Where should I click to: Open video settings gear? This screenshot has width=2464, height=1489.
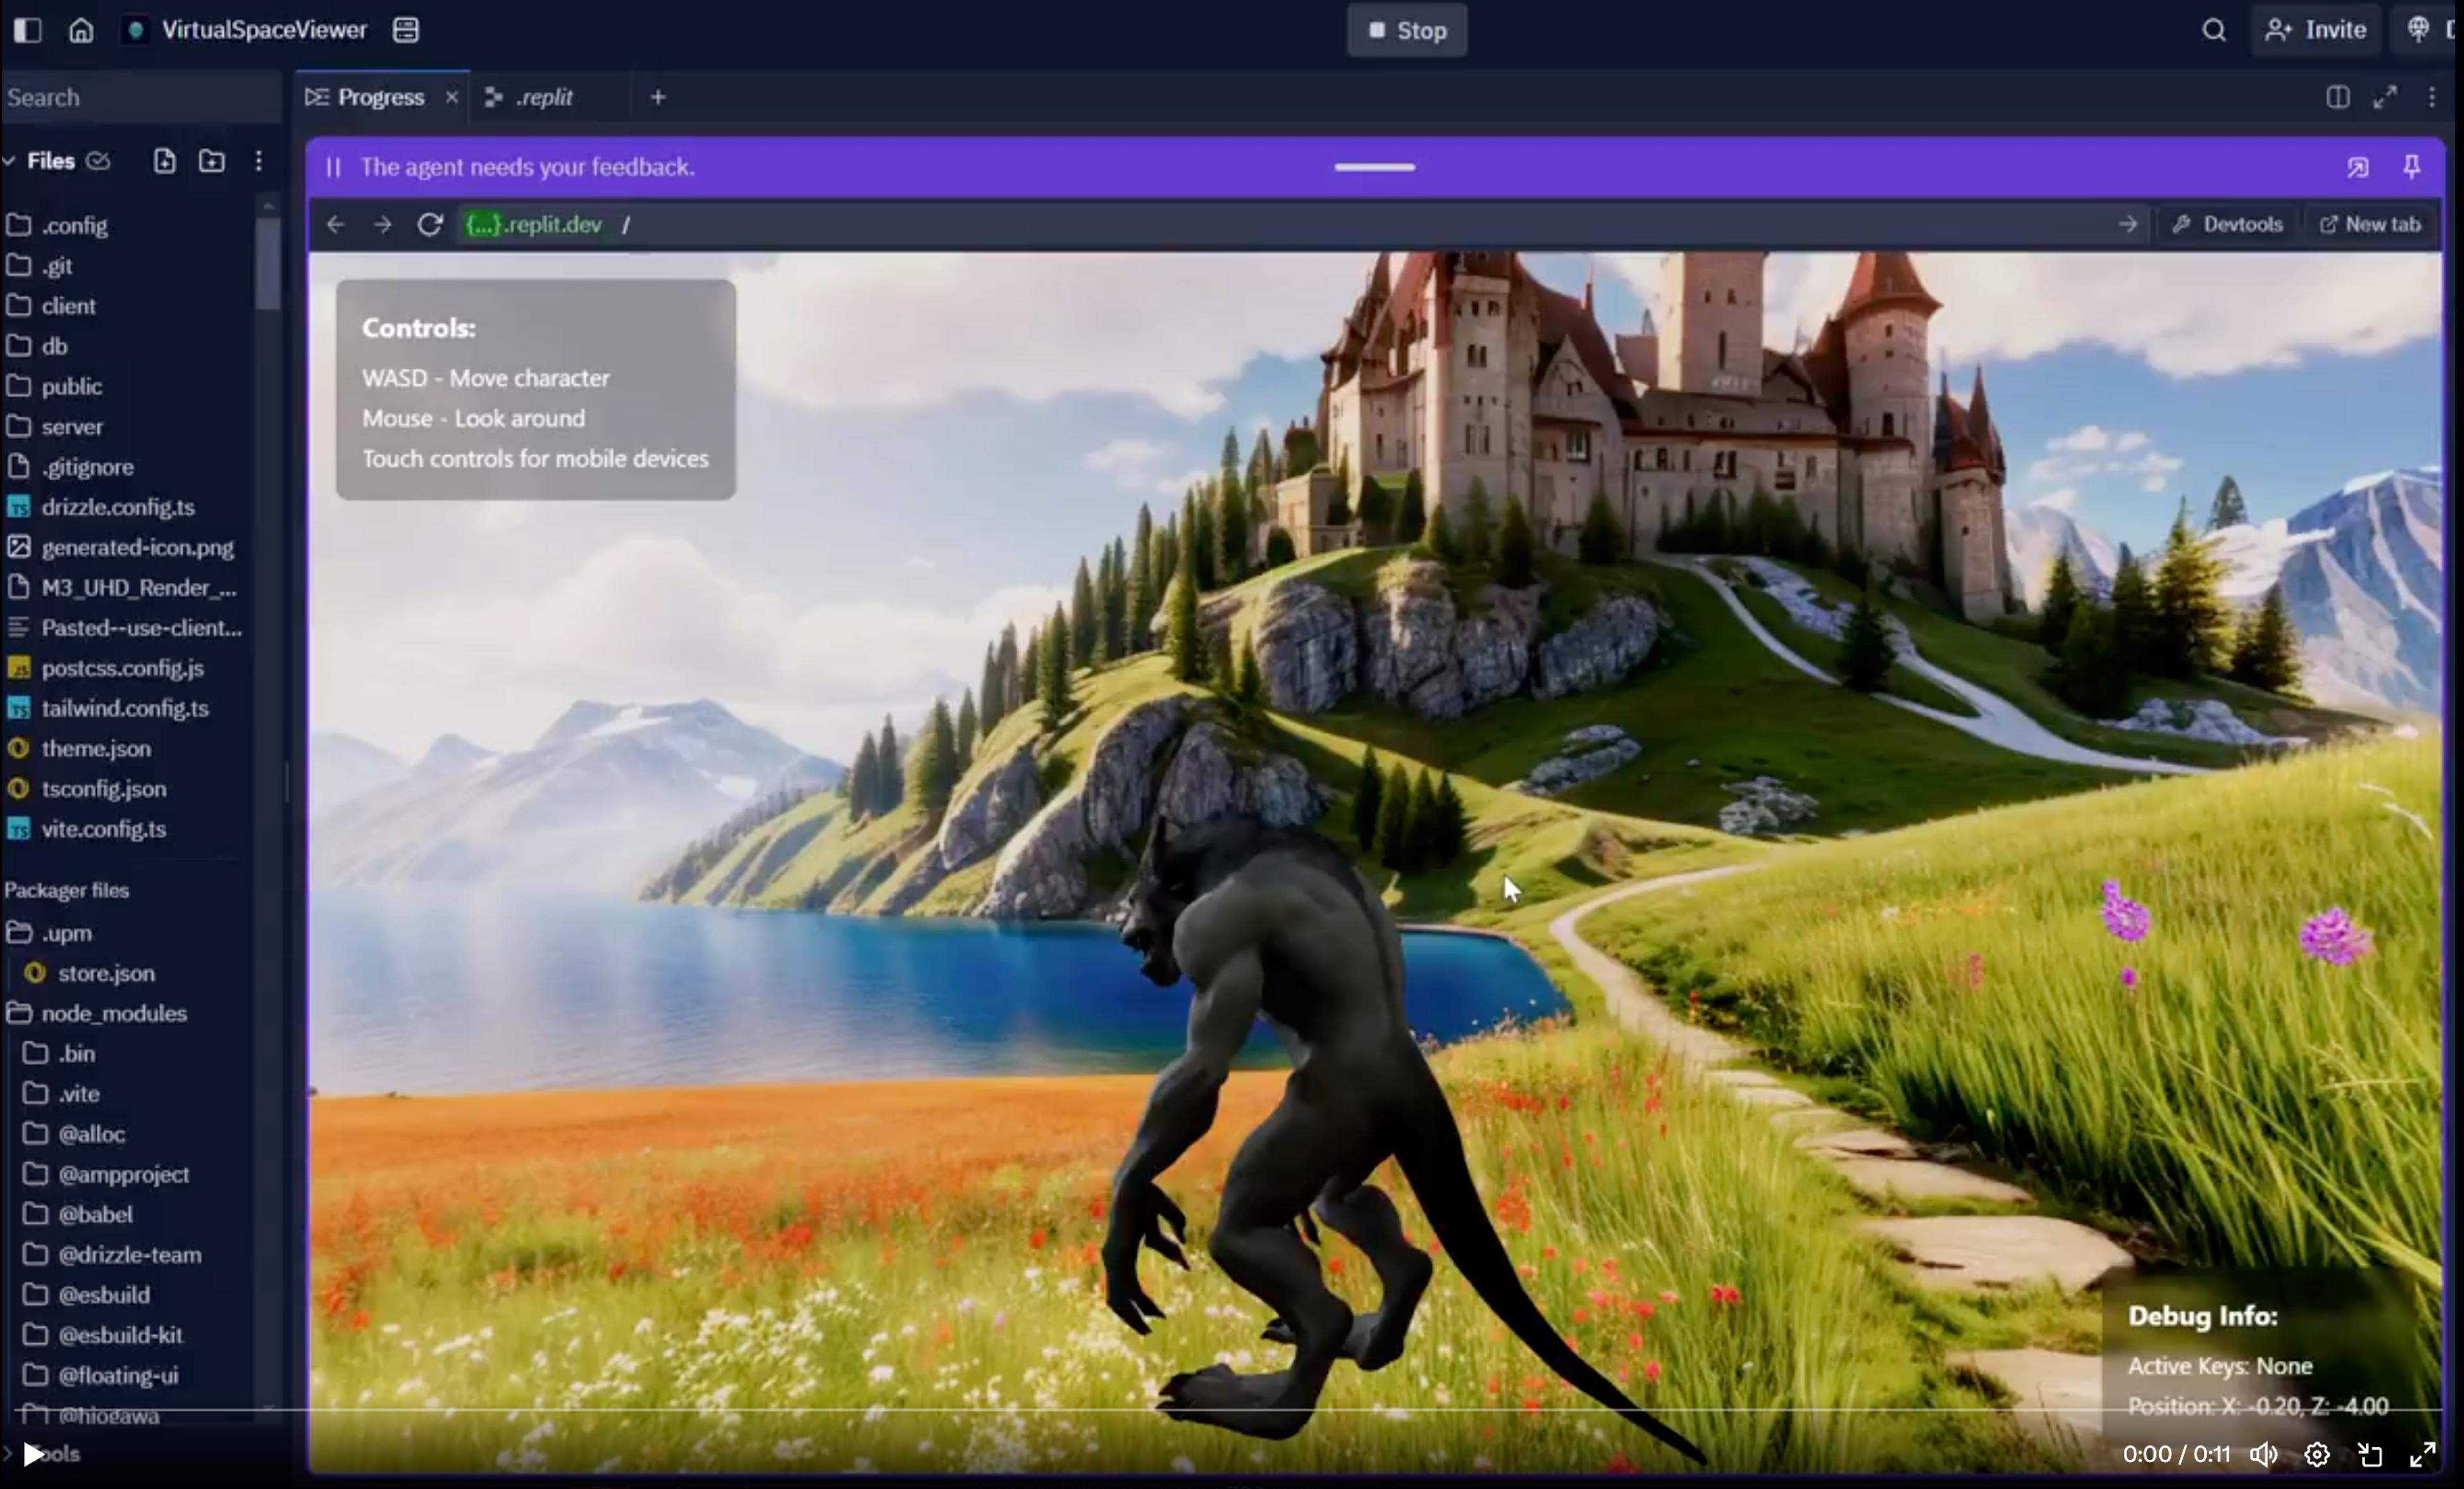pyautogui.click(x=2317, y=1454)
